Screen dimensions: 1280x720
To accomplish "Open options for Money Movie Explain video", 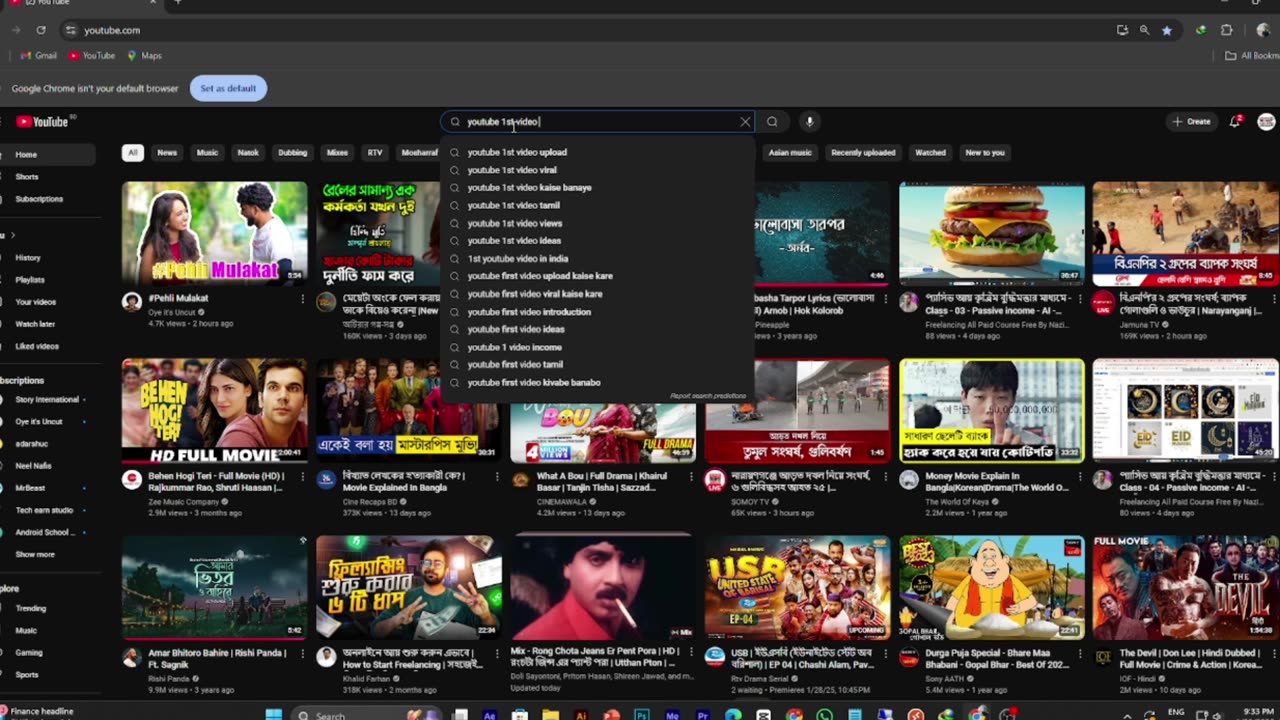I will click(1080, 477).
